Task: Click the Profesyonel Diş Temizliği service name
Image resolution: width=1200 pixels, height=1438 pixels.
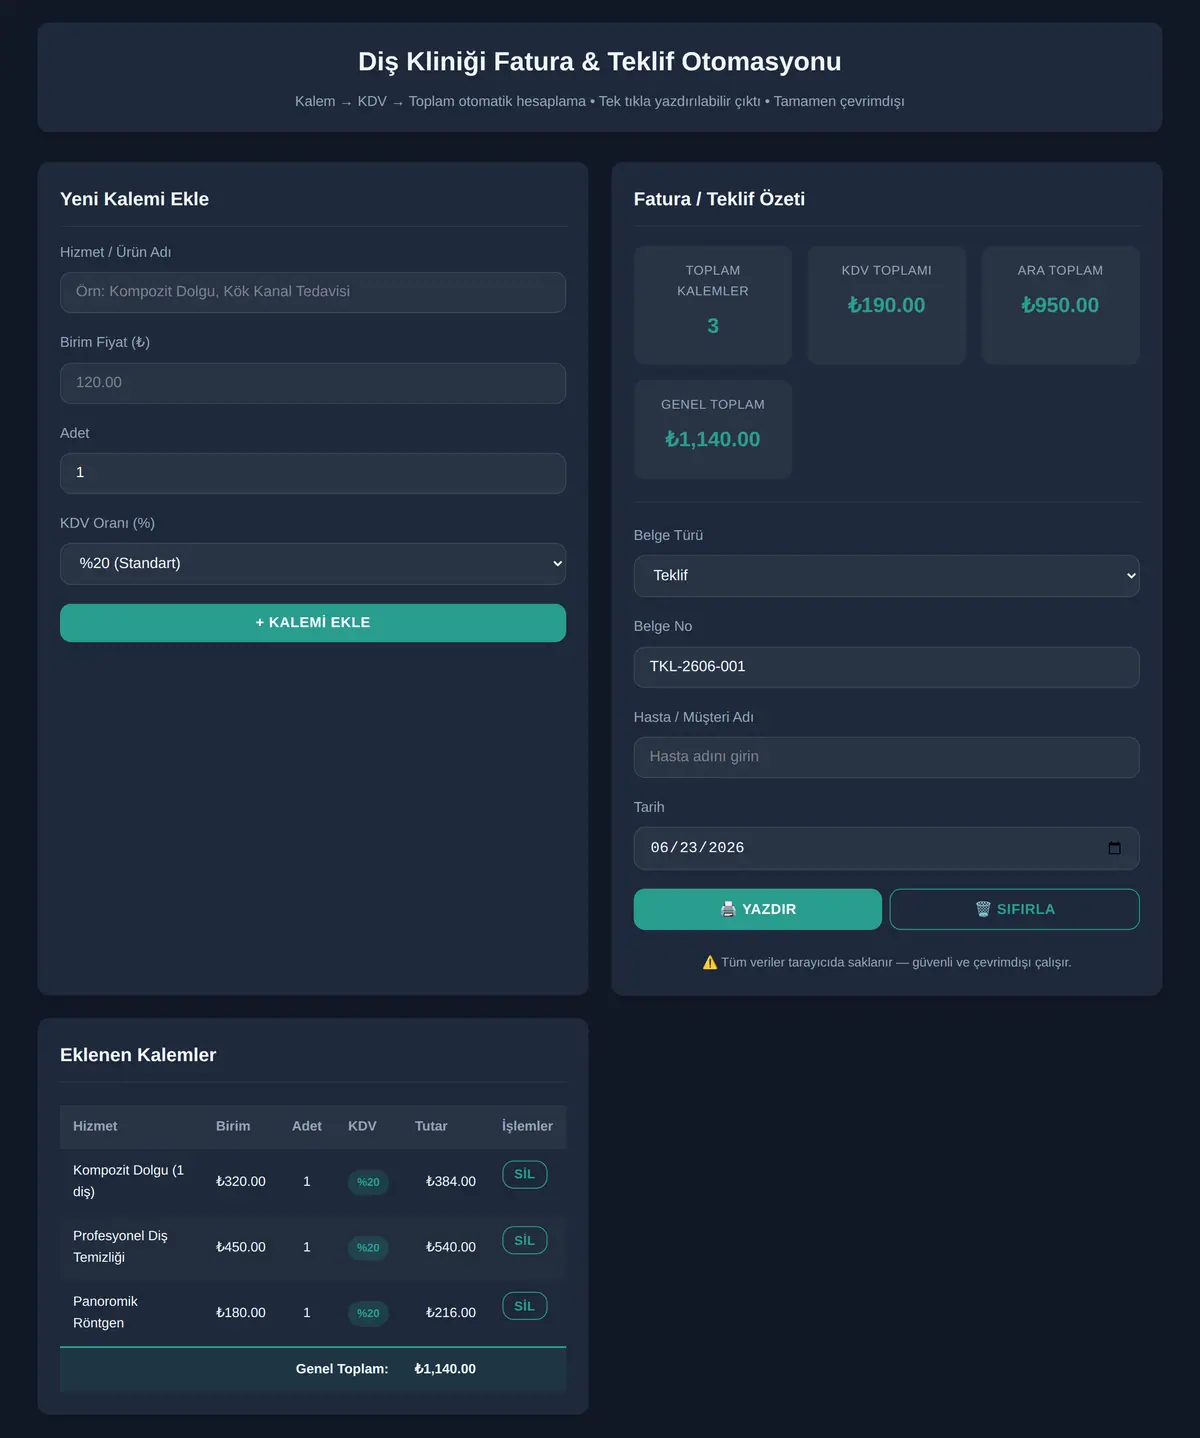Action: click(x=120, y=1247)
